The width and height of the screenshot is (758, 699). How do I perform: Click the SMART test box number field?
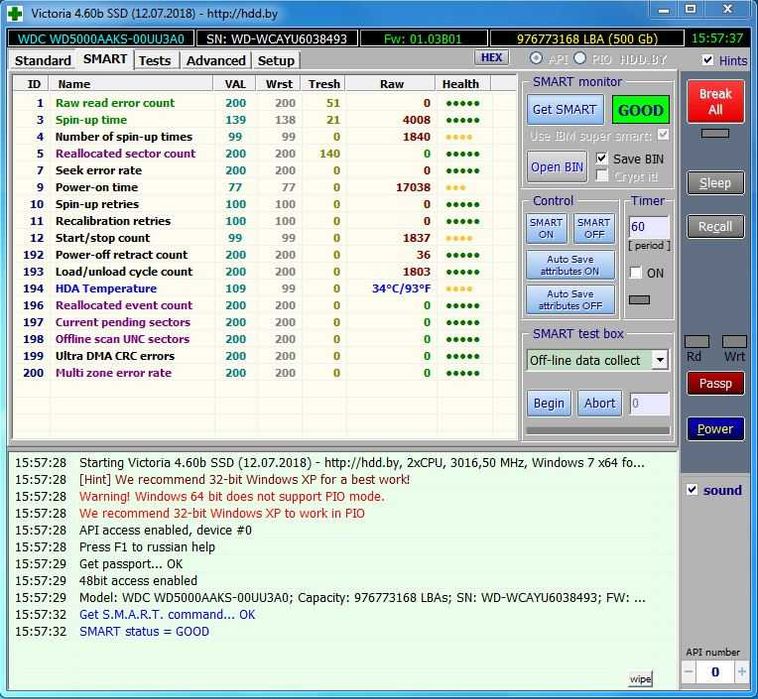tap(649, 403)
